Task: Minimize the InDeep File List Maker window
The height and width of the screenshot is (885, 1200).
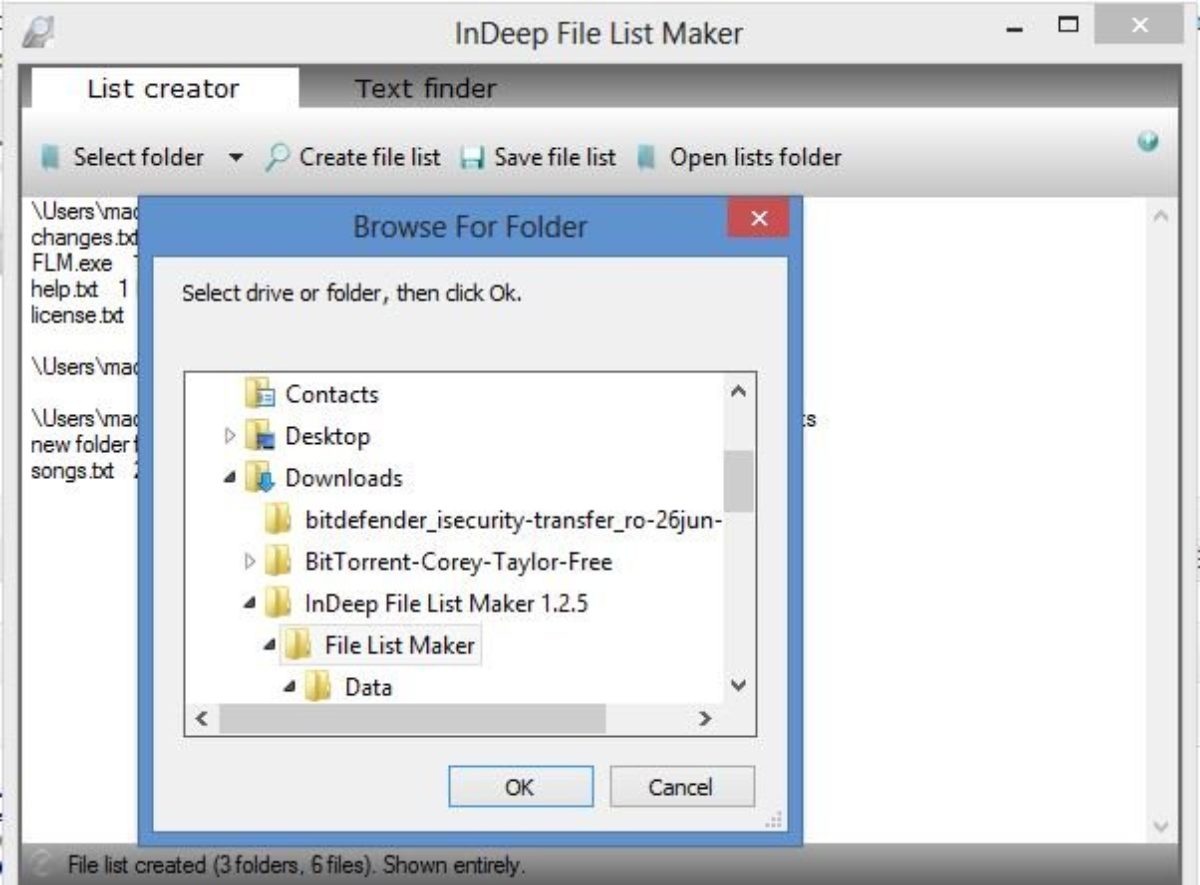Action: coord(1016,30)
